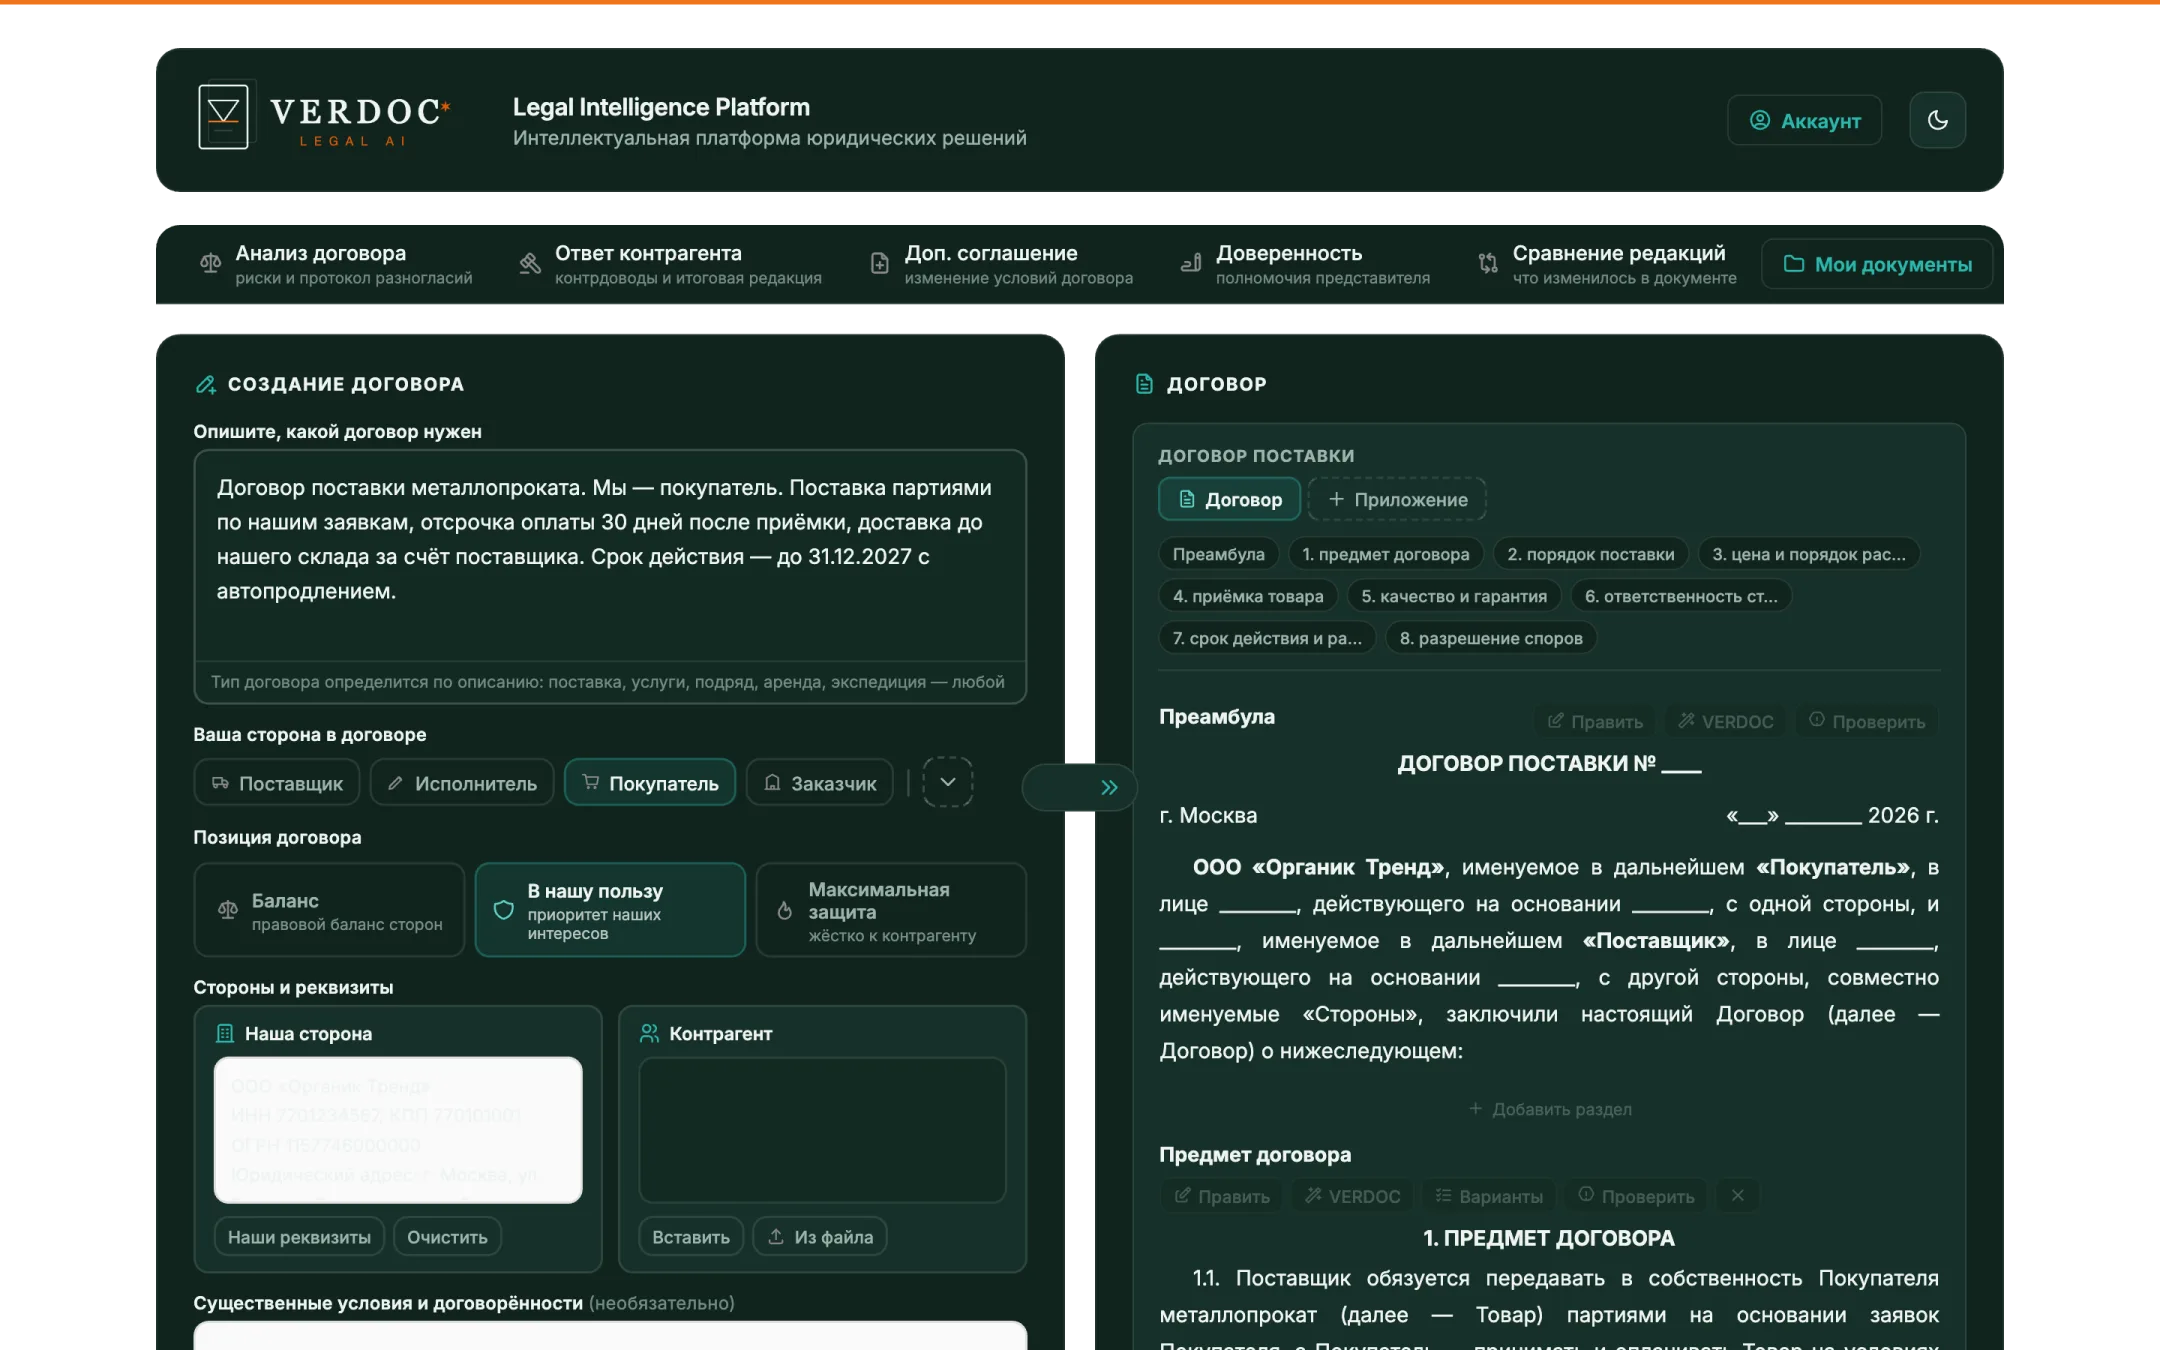Open Мои документы
Screen dimensions: 2160x1350
(1877, 264)
